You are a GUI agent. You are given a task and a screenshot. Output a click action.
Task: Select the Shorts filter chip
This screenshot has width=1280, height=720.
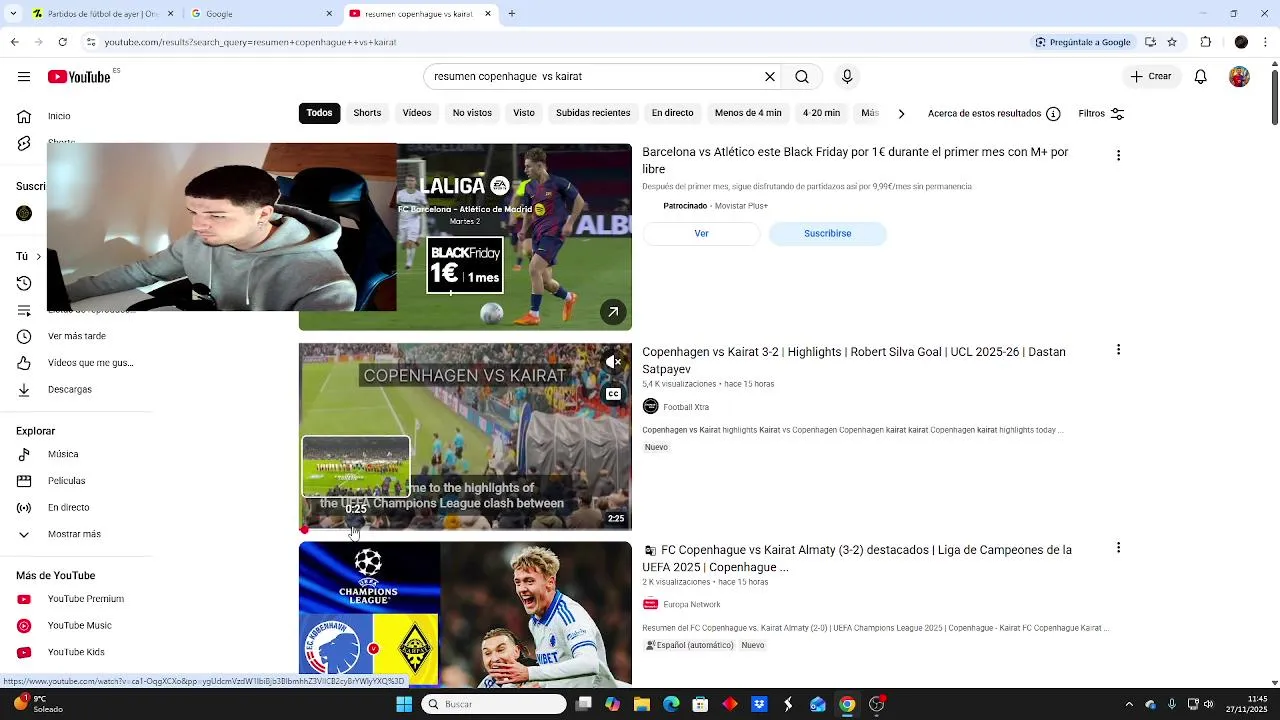367,113
